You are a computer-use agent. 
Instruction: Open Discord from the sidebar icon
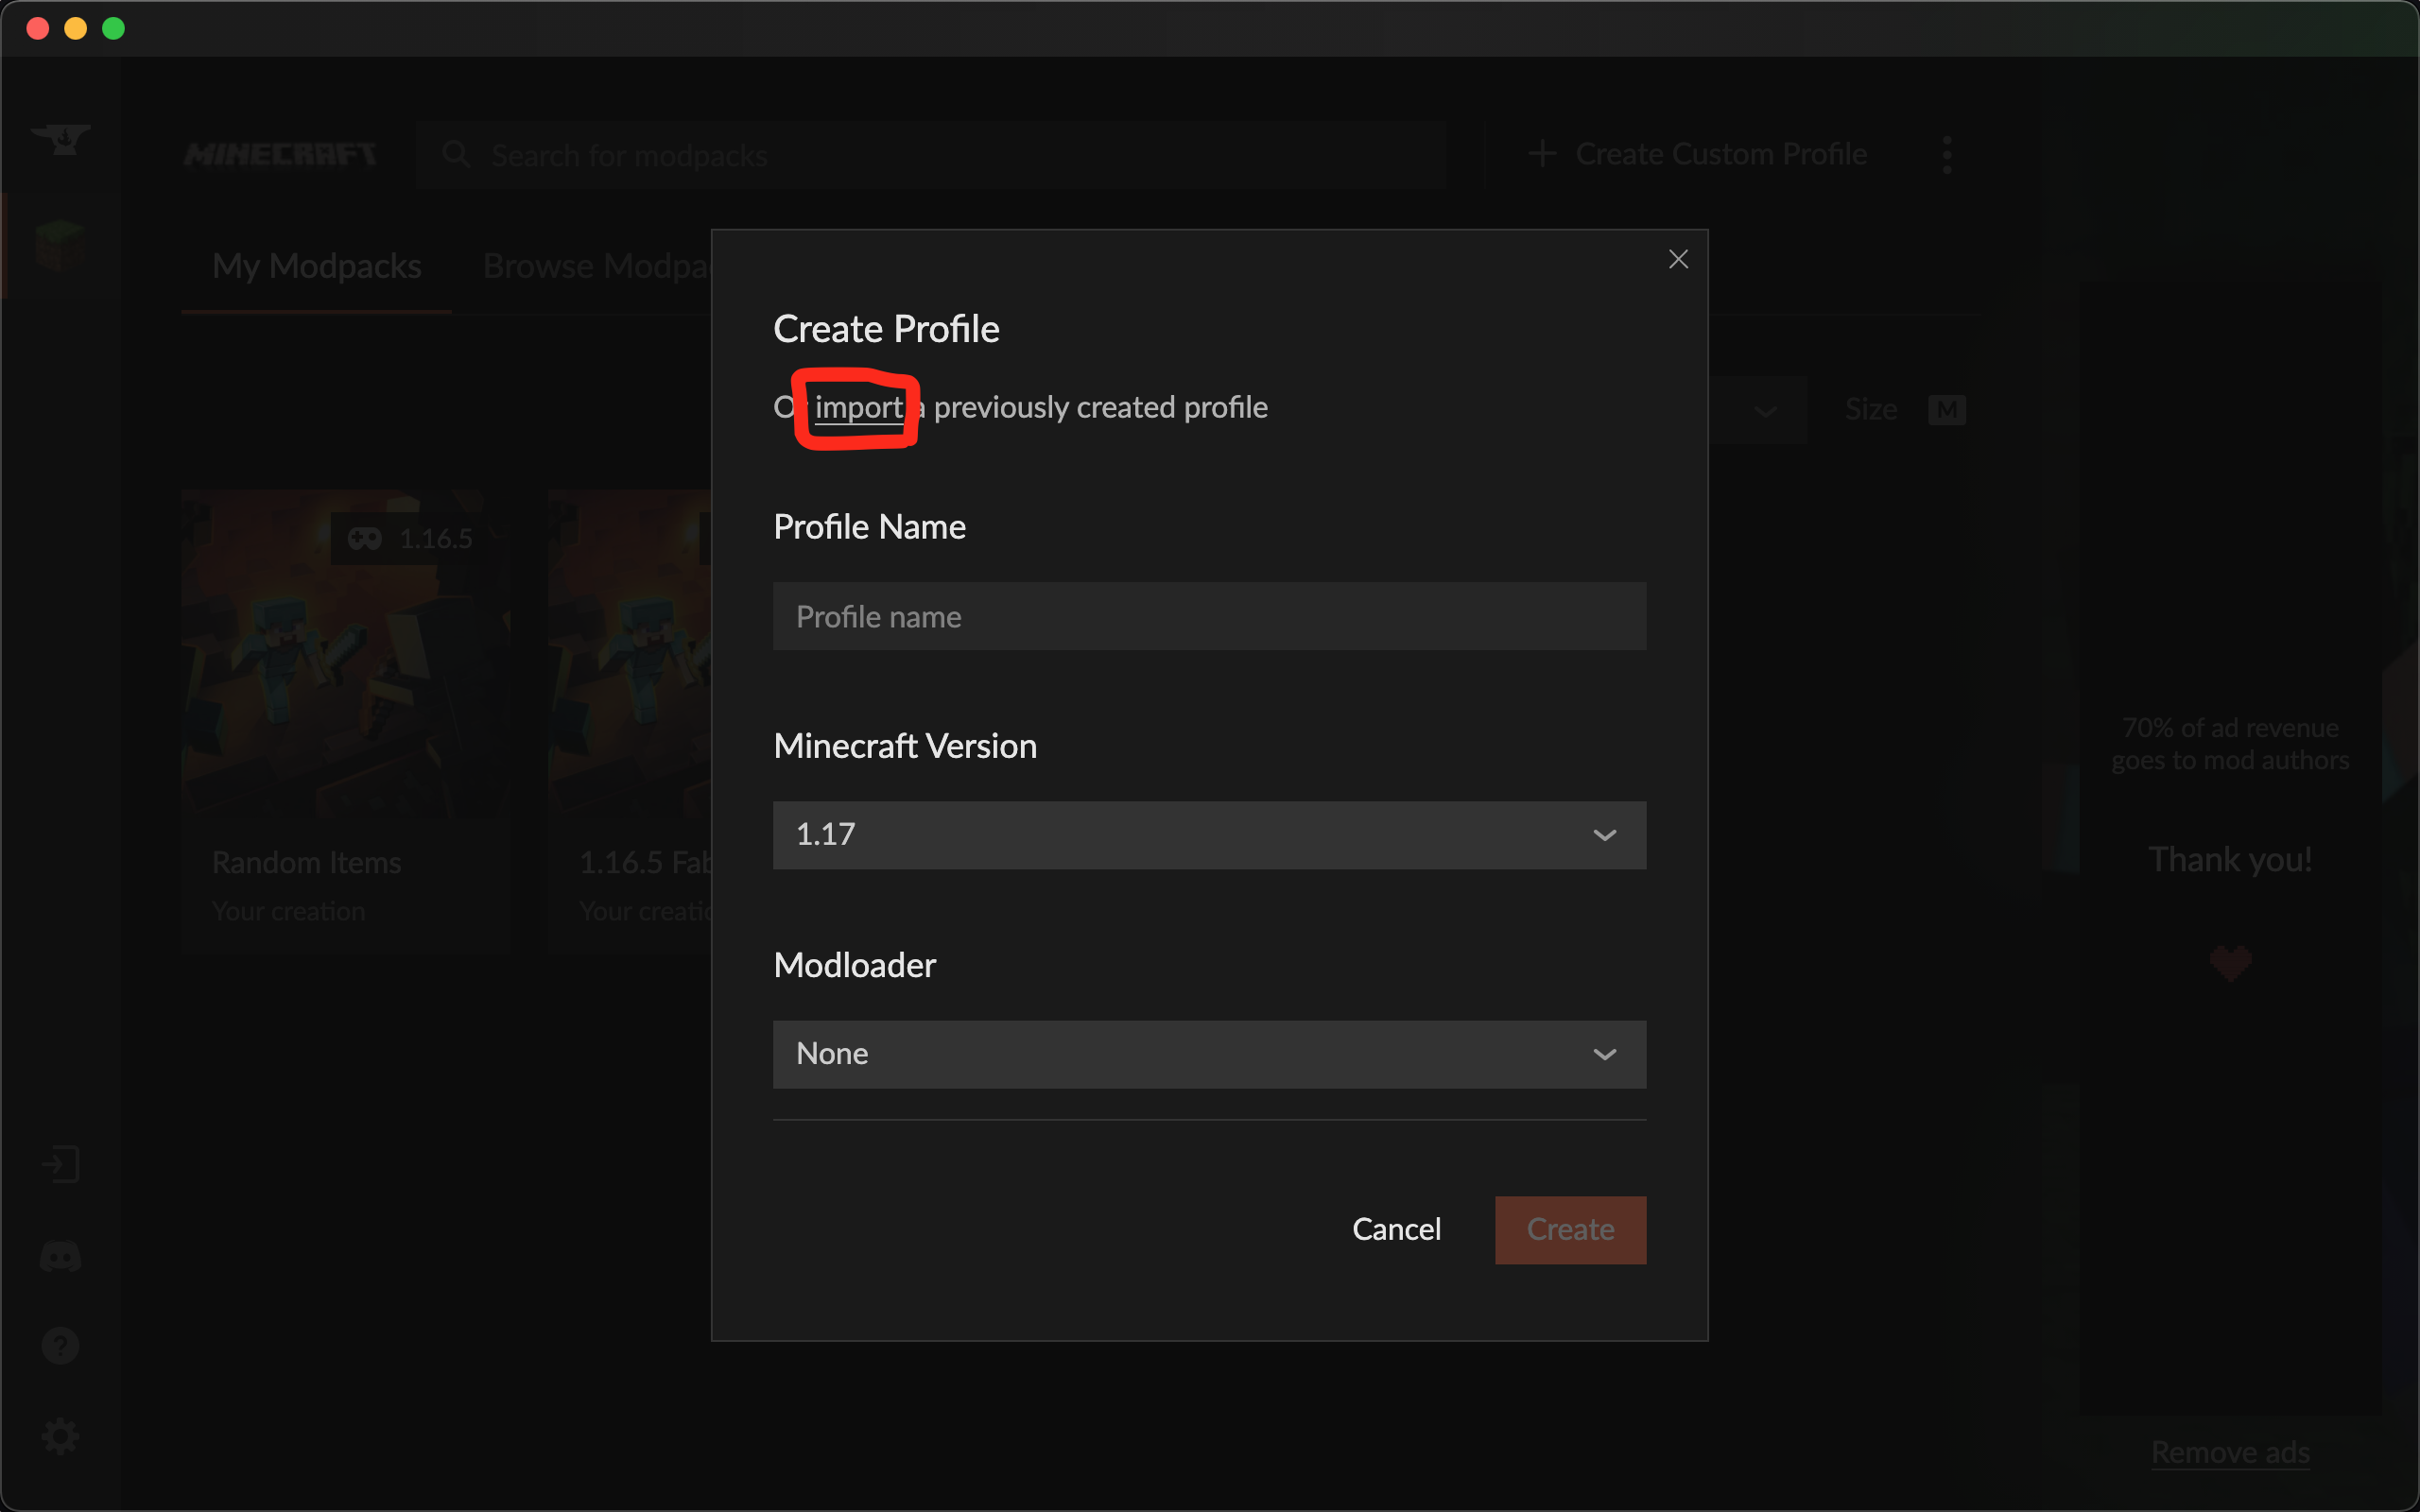click(61, 1257)
